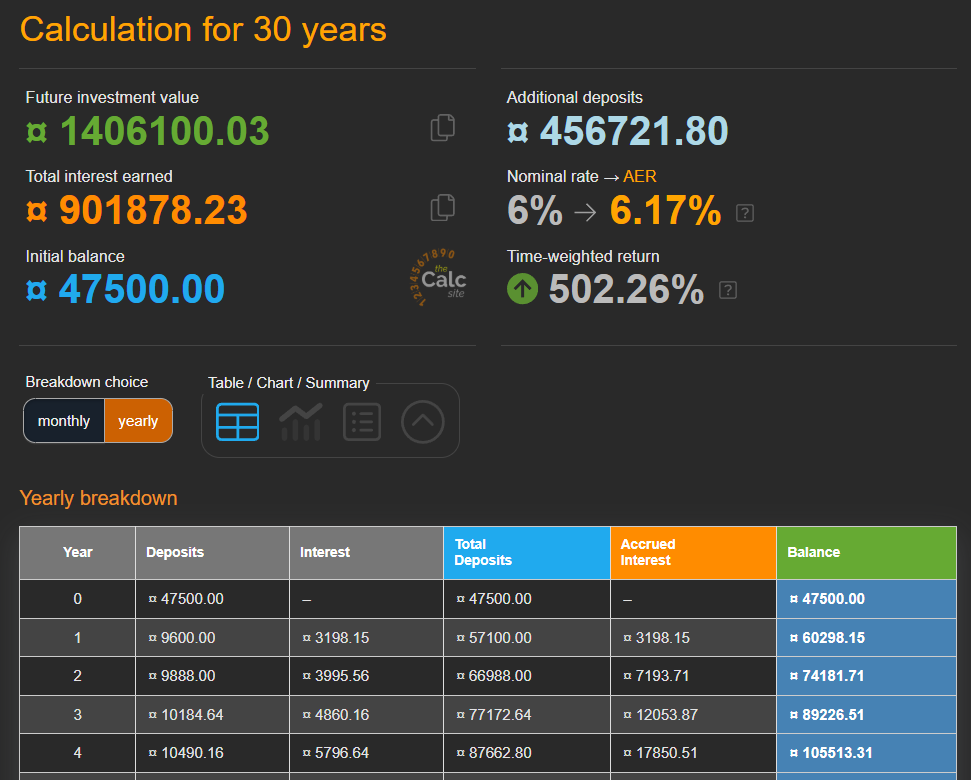Click the Year 0 balance cell
Screen dimensions: 971x780
pyautogui.click(x=866, y=598)
